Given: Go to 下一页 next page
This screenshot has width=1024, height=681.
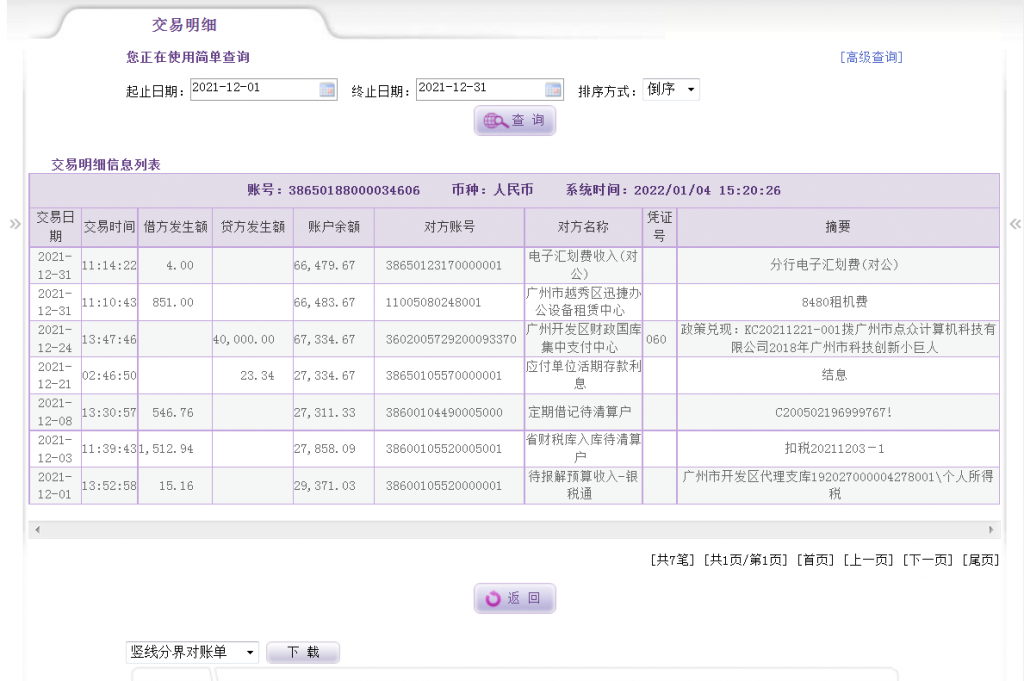Looking at the screenshot, I should (927, 560).
